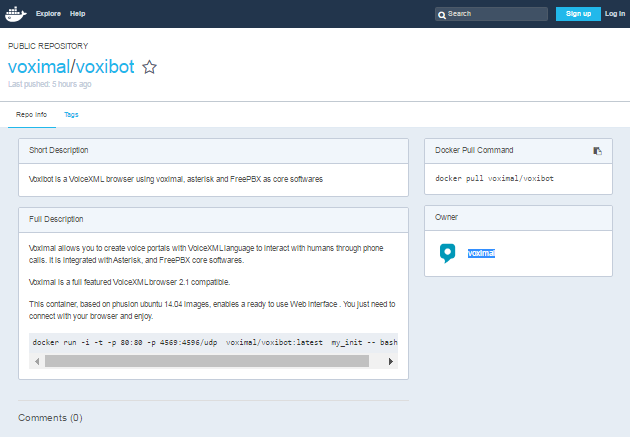Open the voxibot repository name link

click(104, 67)
